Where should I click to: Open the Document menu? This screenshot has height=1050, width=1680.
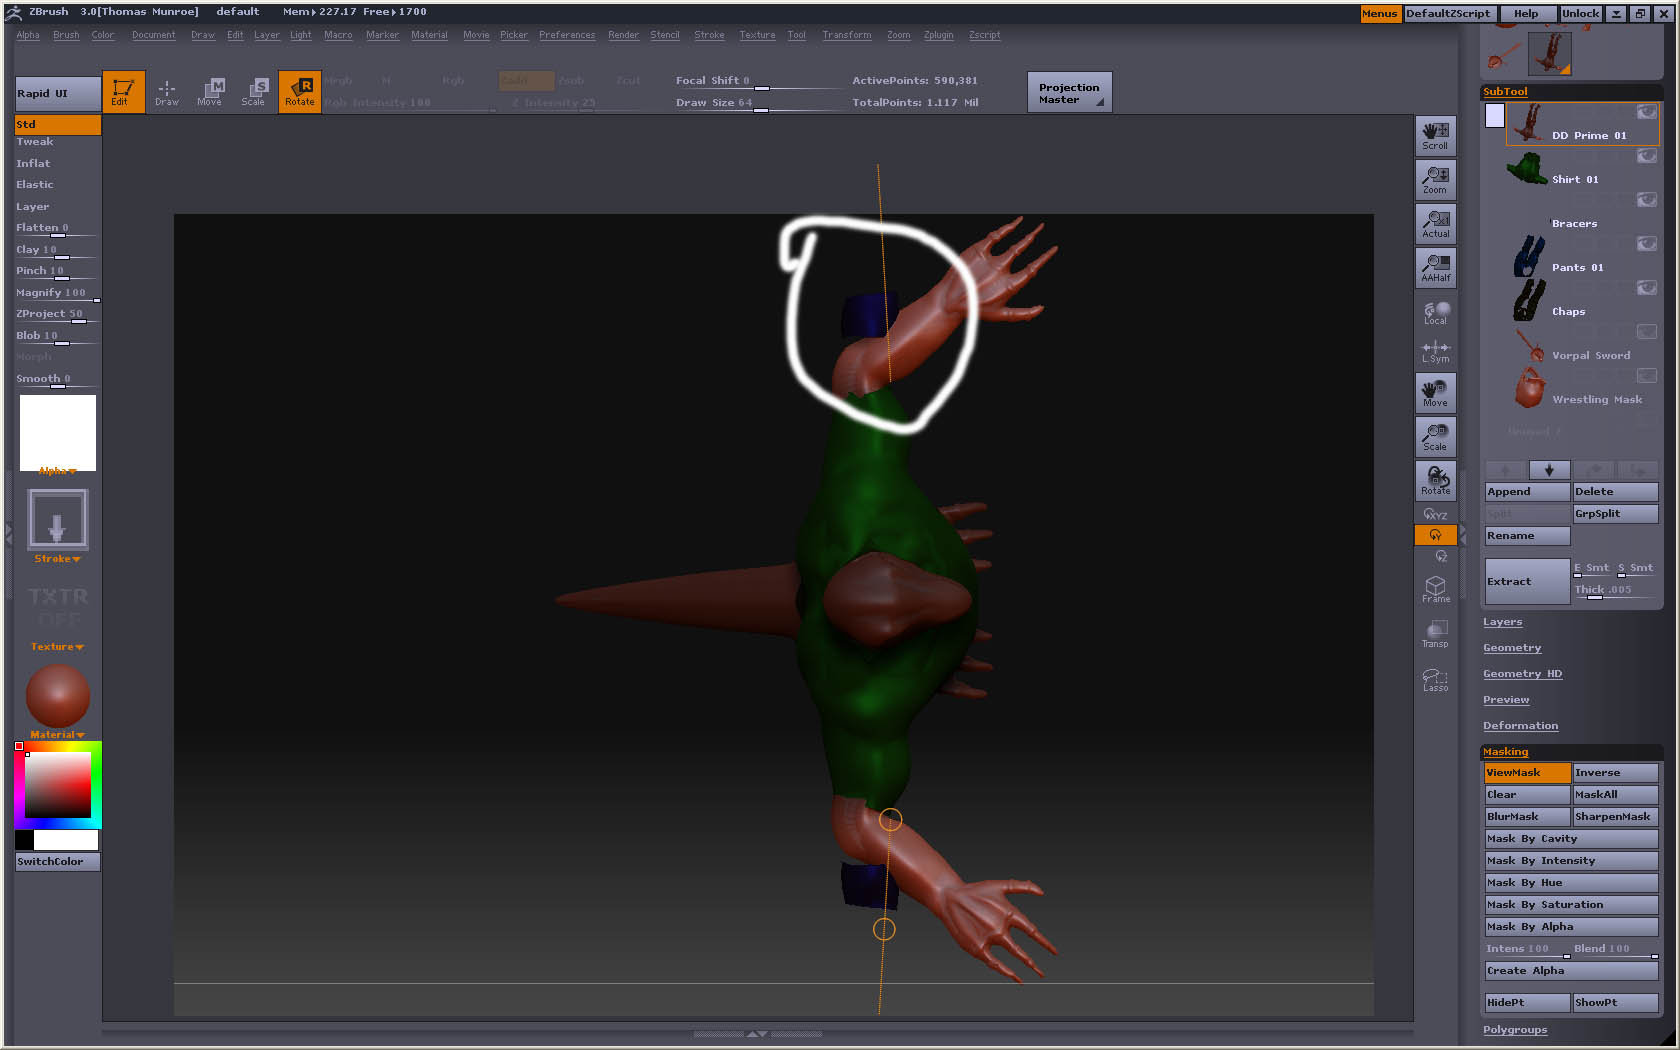click(153, 35)
